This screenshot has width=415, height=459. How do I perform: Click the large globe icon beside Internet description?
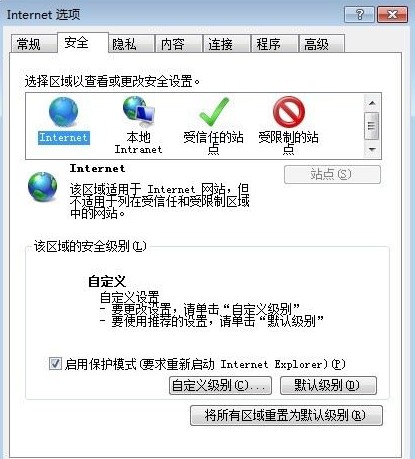click(42, 186)
